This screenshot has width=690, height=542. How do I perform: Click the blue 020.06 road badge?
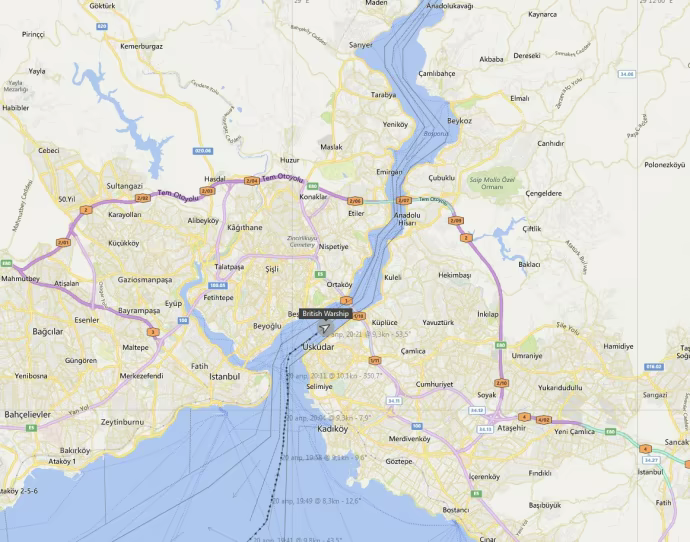[x=203, y=151]
